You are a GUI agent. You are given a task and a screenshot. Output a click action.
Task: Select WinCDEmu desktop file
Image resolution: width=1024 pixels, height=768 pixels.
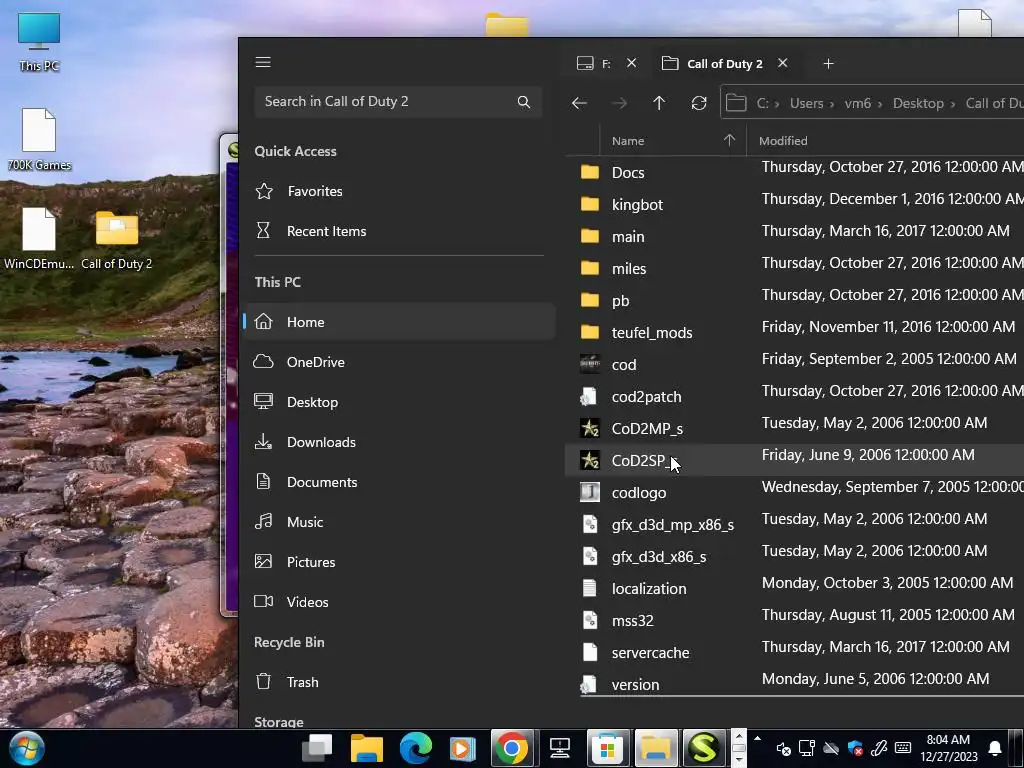39,239
